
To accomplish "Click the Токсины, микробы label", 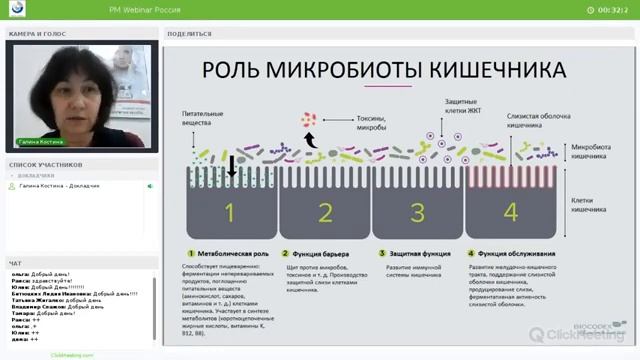I will (x=371, y=123).
